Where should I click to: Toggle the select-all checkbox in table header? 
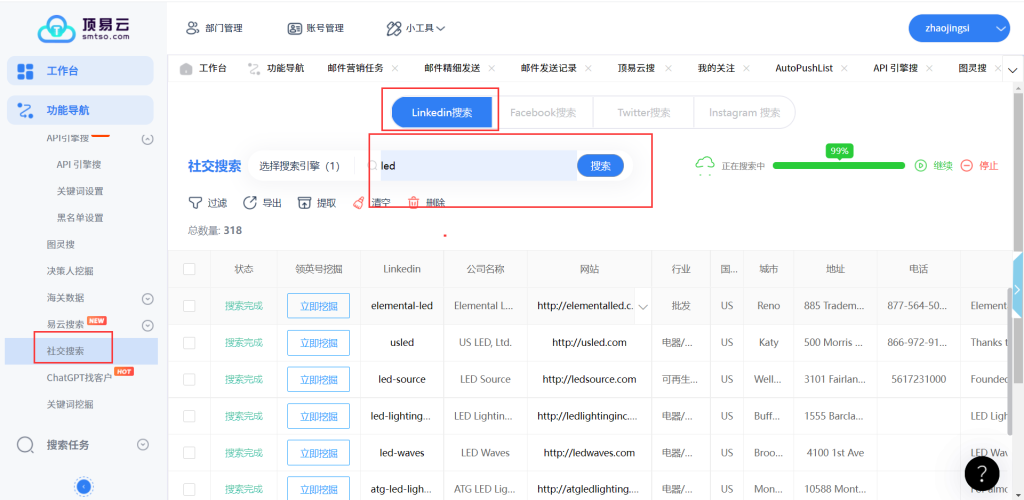189,269
